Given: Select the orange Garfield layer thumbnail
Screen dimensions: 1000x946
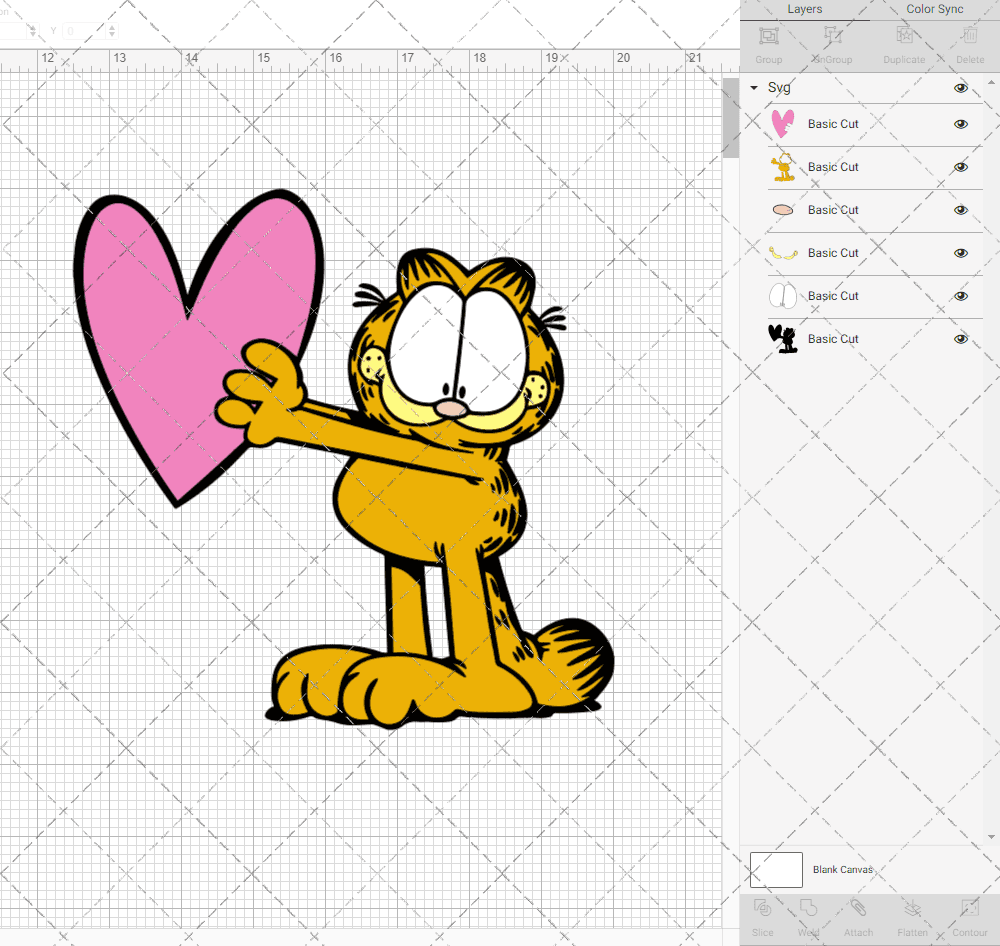Looking at the screenshot, I should [783, 167].
